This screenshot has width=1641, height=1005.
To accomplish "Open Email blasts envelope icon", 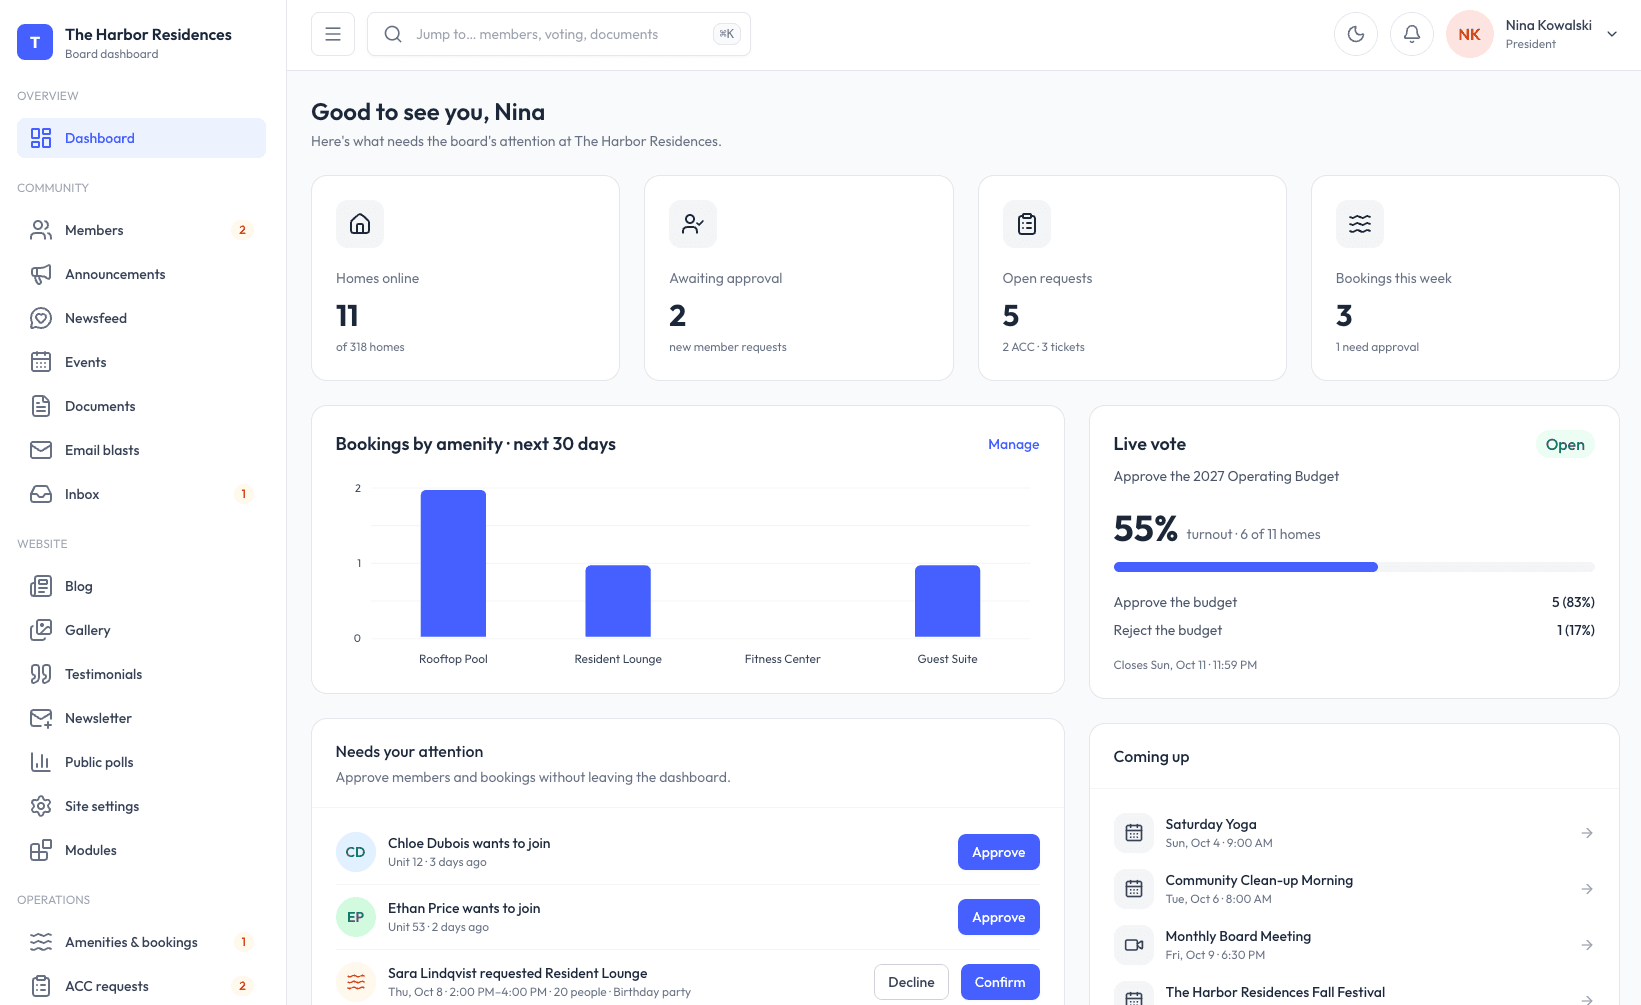I will point(41,450).
